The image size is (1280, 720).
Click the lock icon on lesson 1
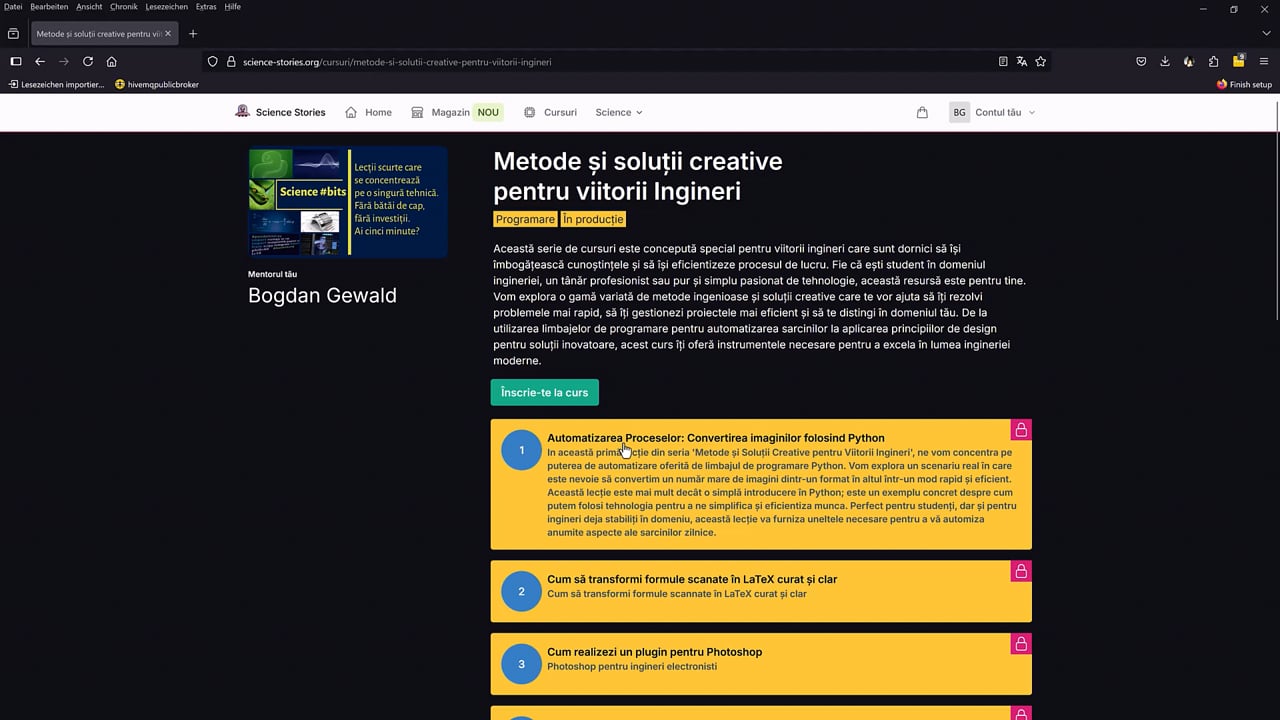click(x=1021, y=430)
